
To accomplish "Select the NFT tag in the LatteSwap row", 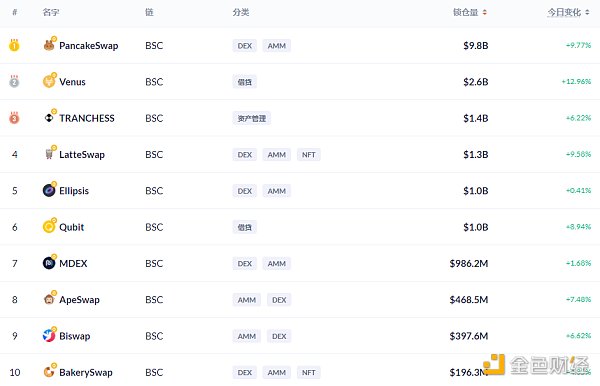I will (308, 155).
